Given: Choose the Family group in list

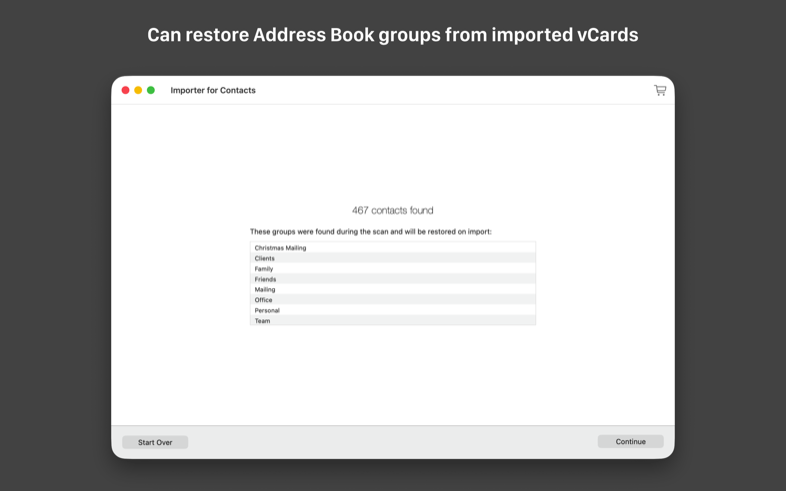Looking at the screenshot, I should [x=392, y=269].
